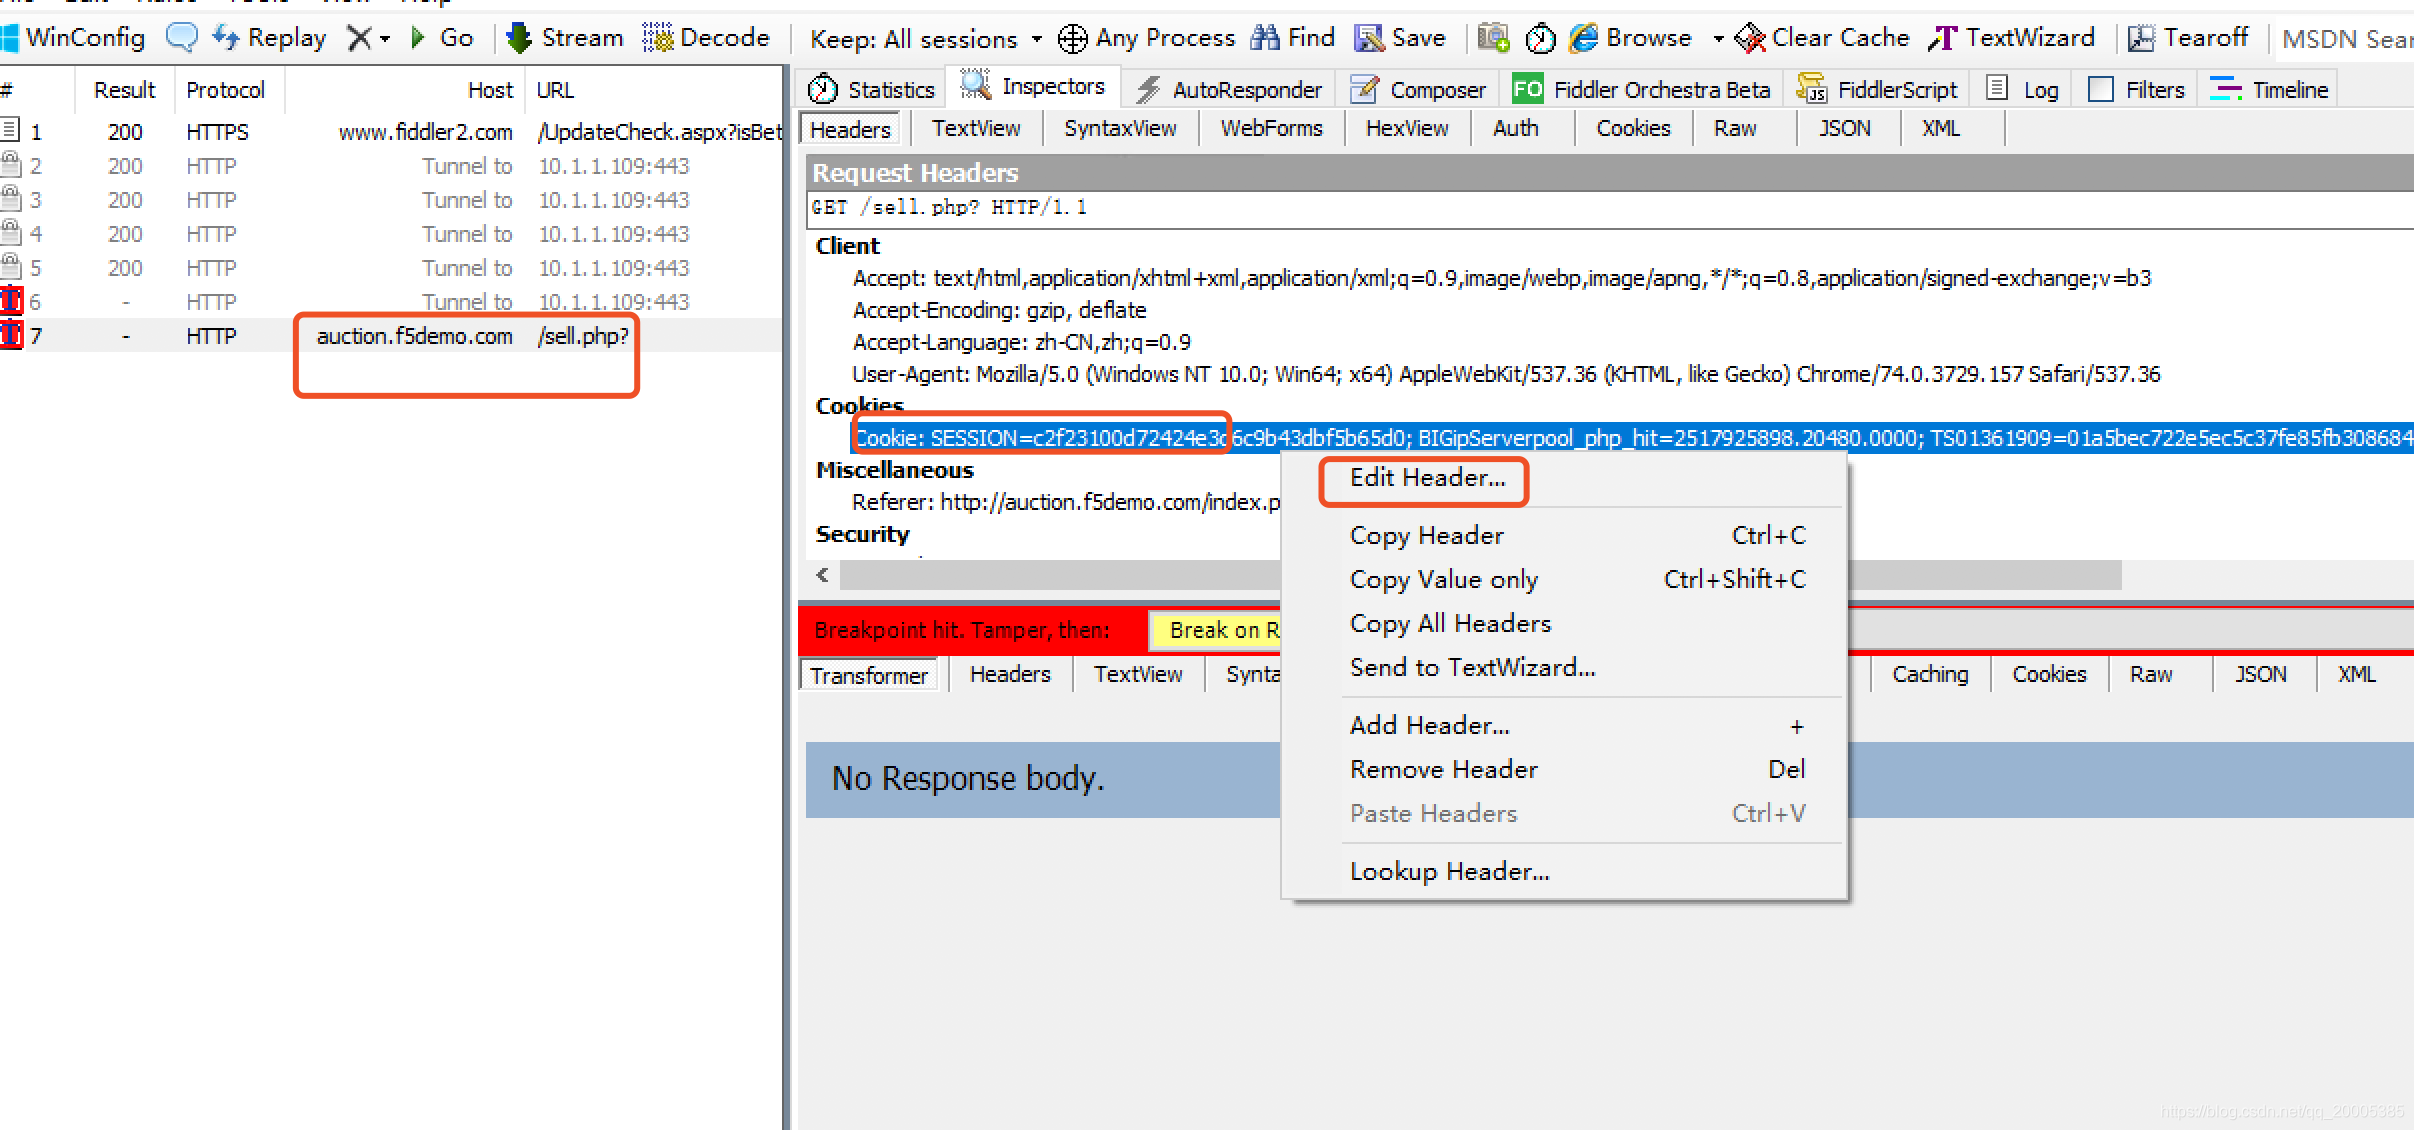
Task: Open the Keep: All sessions dropdown
Action: (926, 39)
